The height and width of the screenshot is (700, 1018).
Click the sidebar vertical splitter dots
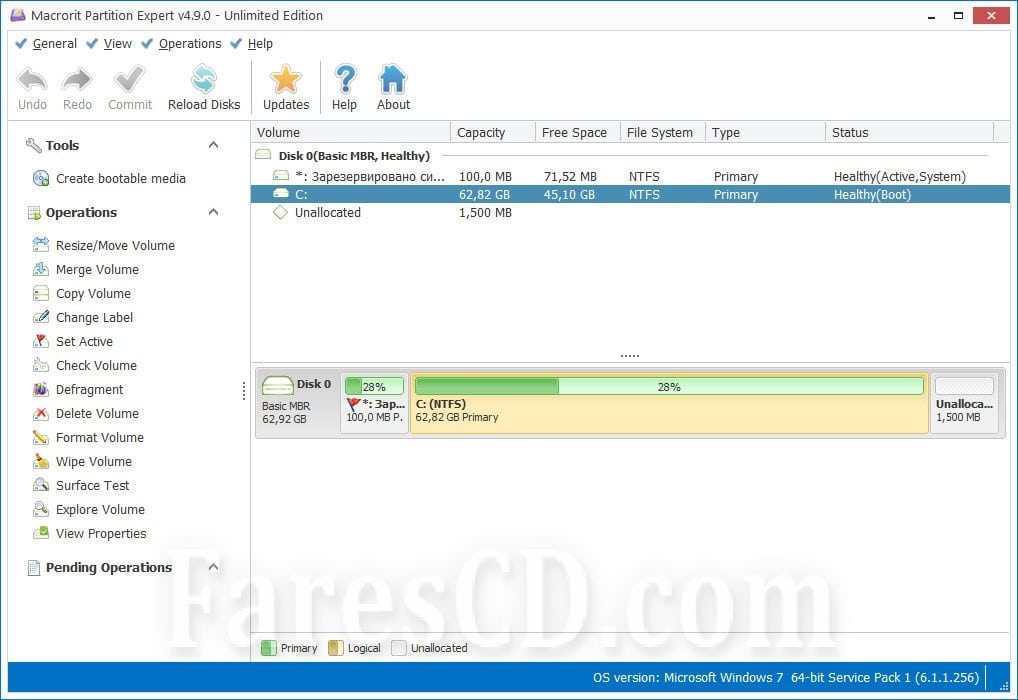(243, 390)
